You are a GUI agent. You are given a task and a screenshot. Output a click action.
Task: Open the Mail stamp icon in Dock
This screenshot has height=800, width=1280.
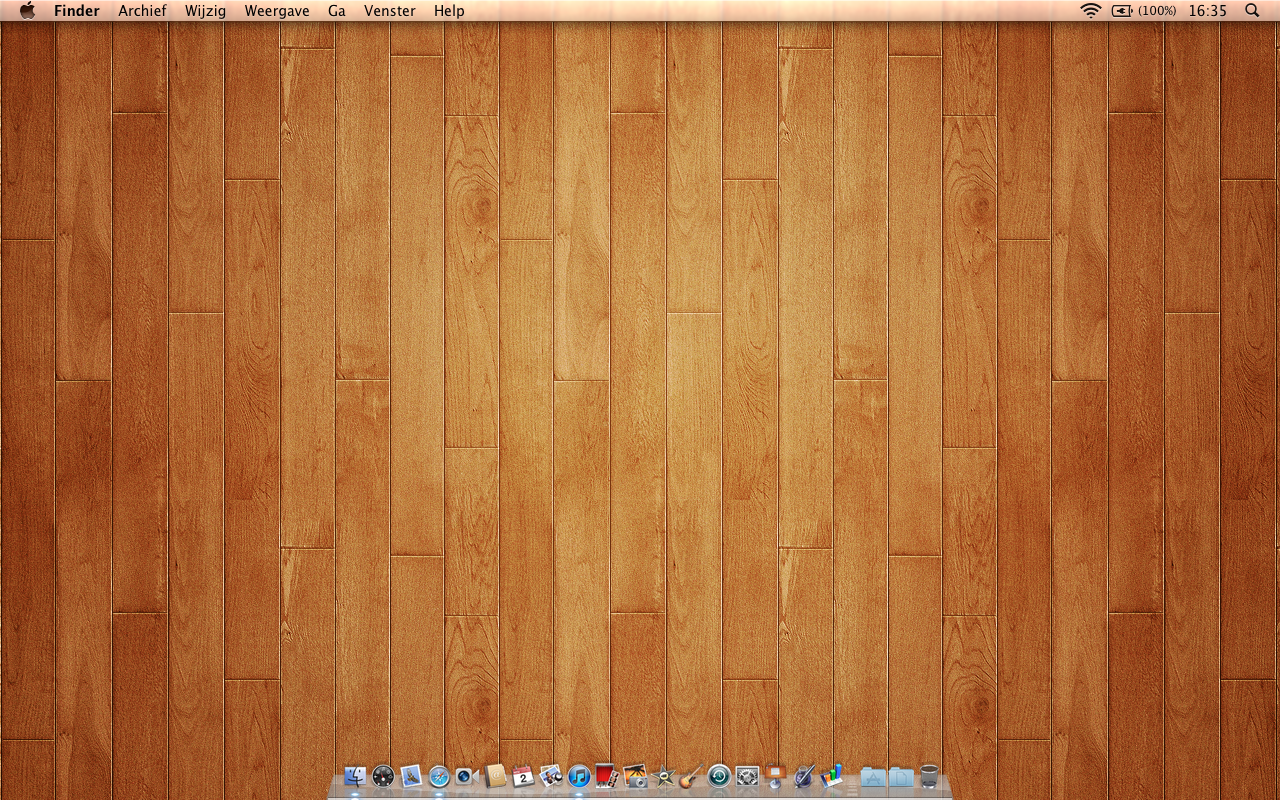point(411,776)
